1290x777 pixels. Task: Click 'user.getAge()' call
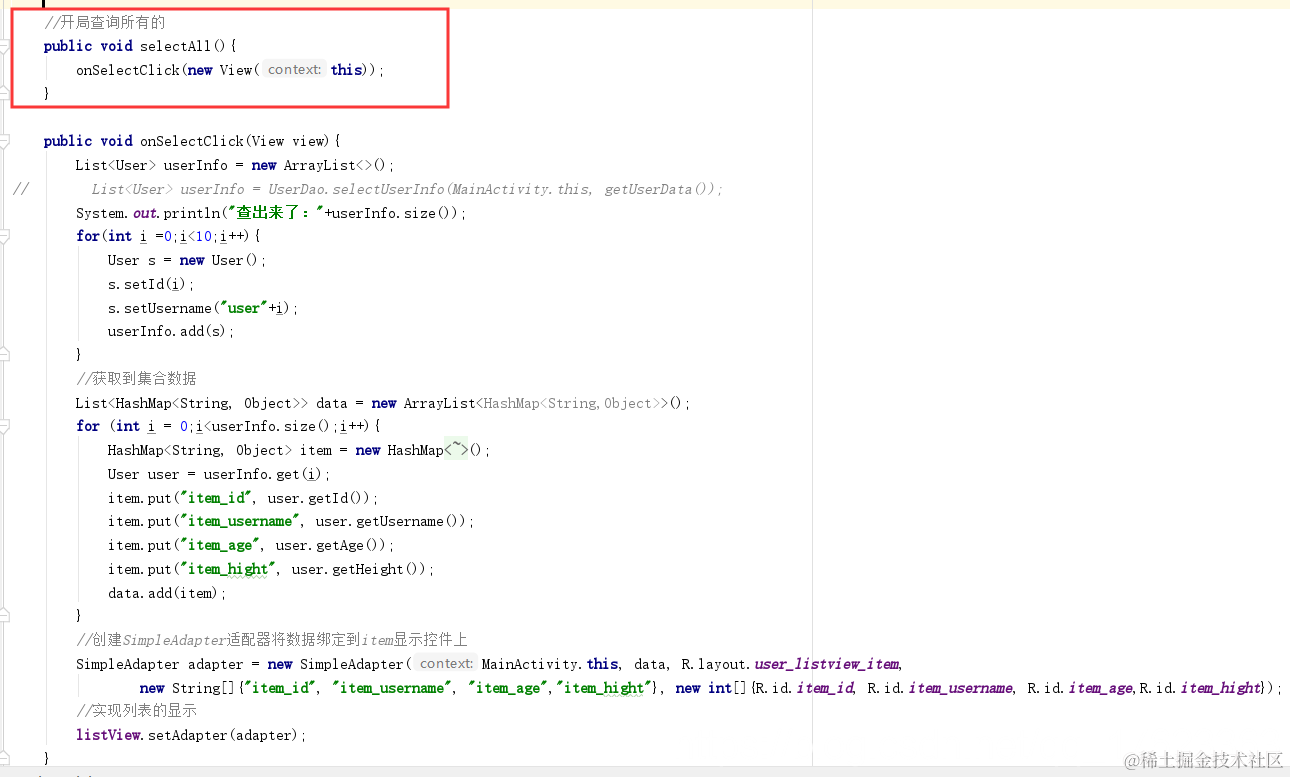(331, 545)
